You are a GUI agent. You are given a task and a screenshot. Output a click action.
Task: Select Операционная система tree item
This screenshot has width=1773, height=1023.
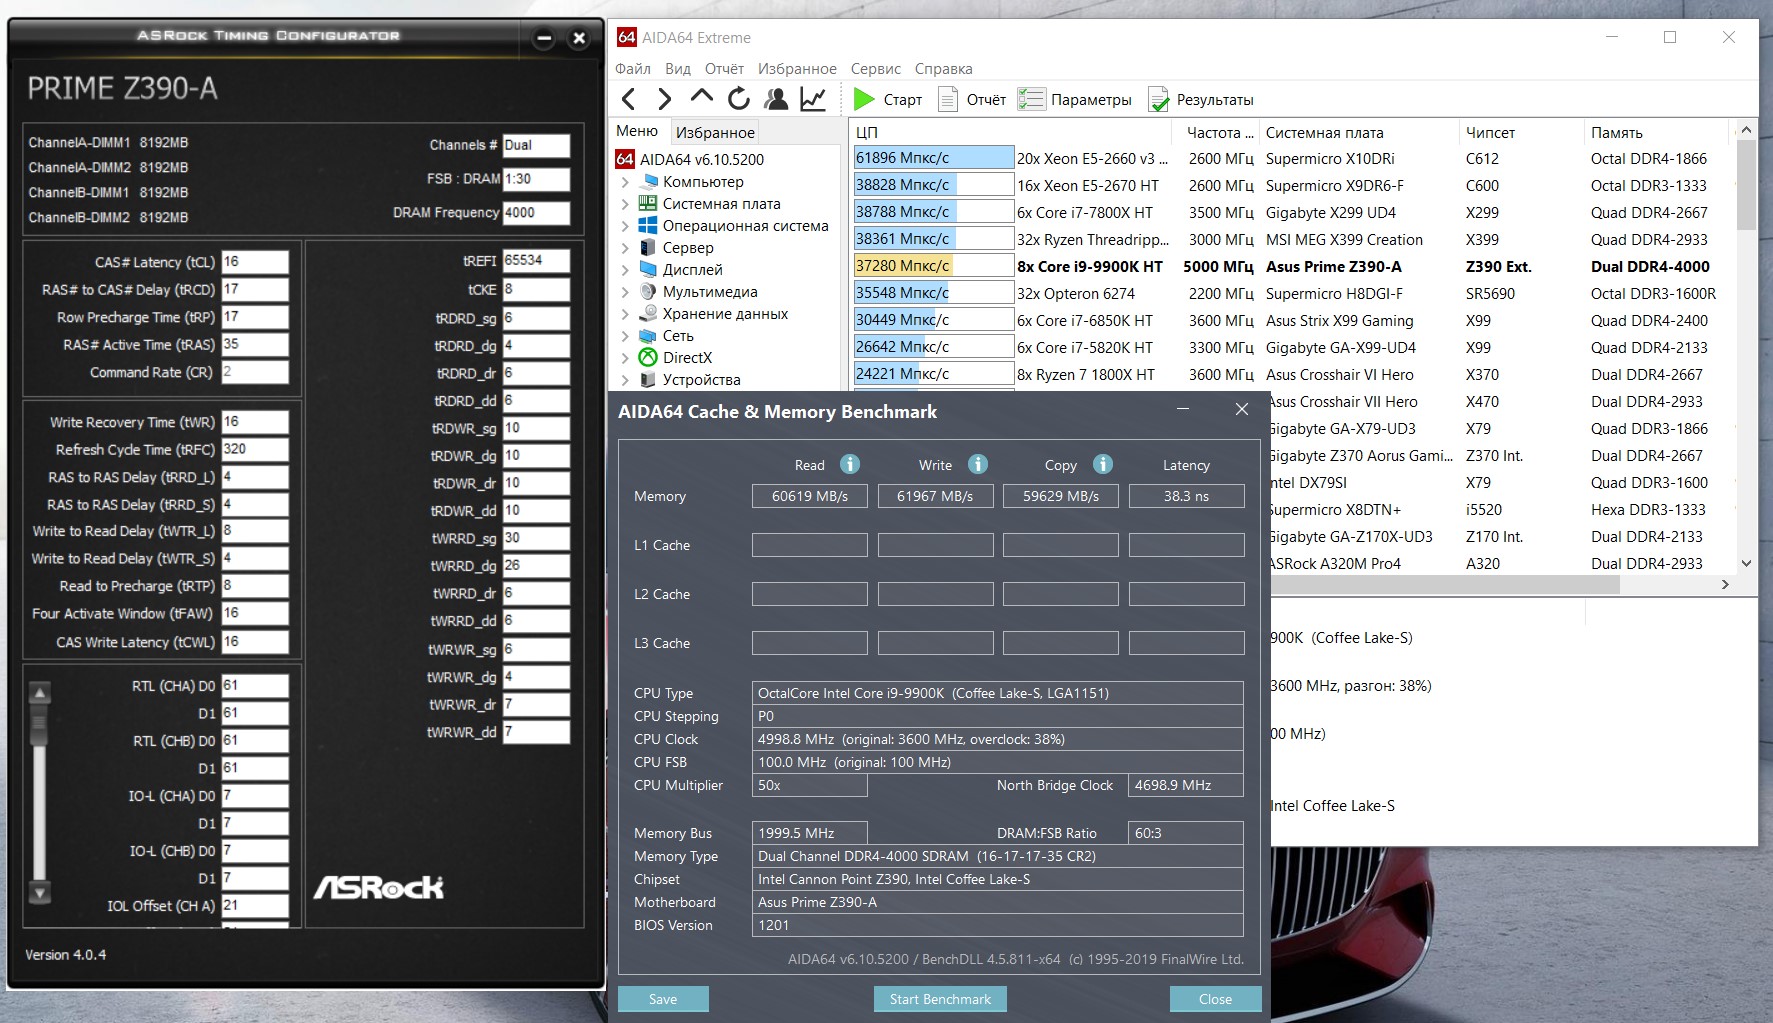745,225
